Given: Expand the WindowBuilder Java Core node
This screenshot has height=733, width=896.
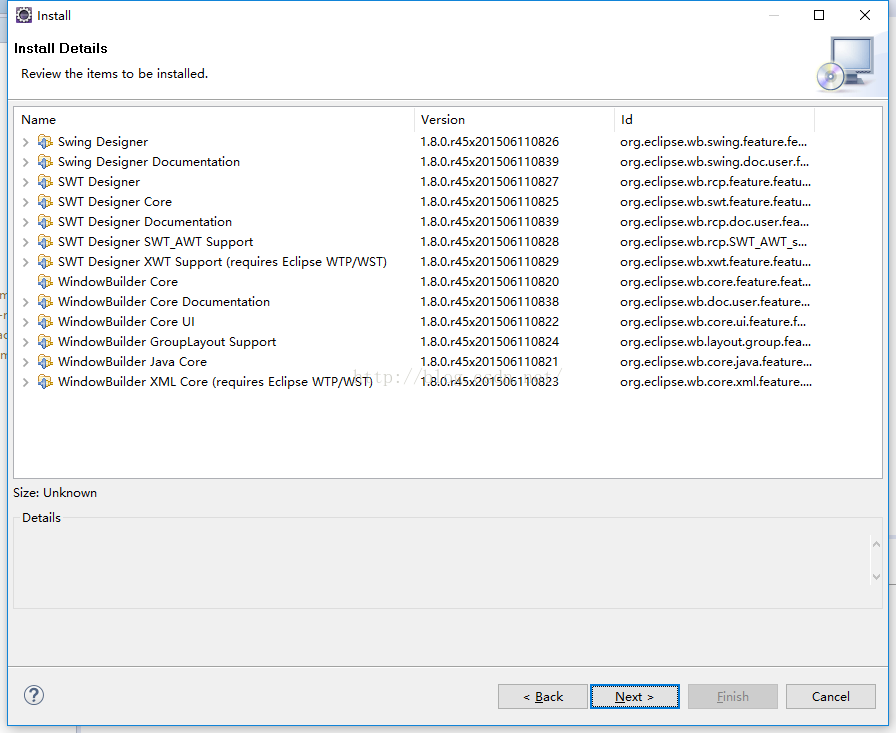Looking at the screenshot, I should tap(25, 362).
